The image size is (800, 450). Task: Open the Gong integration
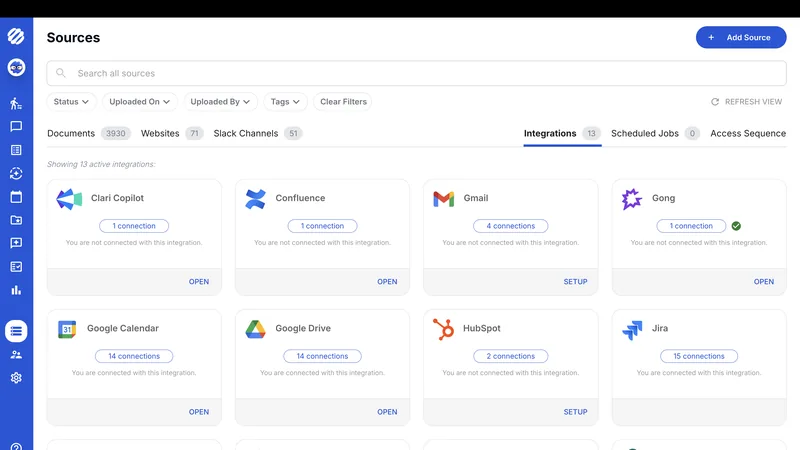point(764,281)
